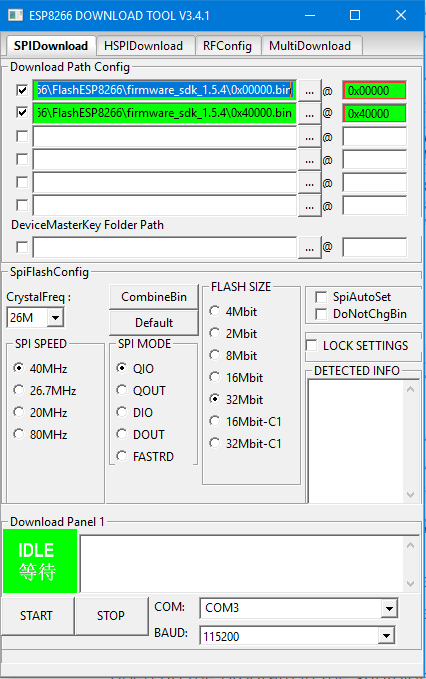Enable the DoNotChgBin checkbox
The width and height of the screenshot is (426, 679).
(x=321, y=314)
